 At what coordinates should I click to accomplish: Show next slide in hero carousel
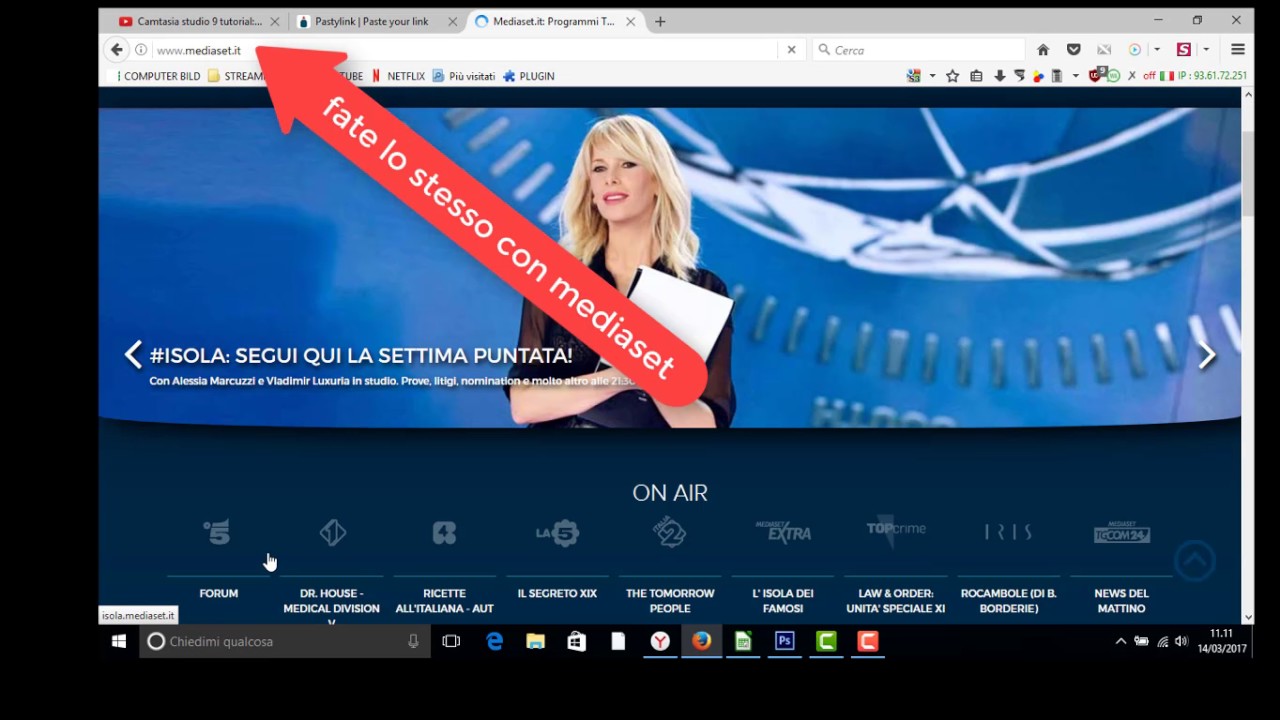[1207, 354]
